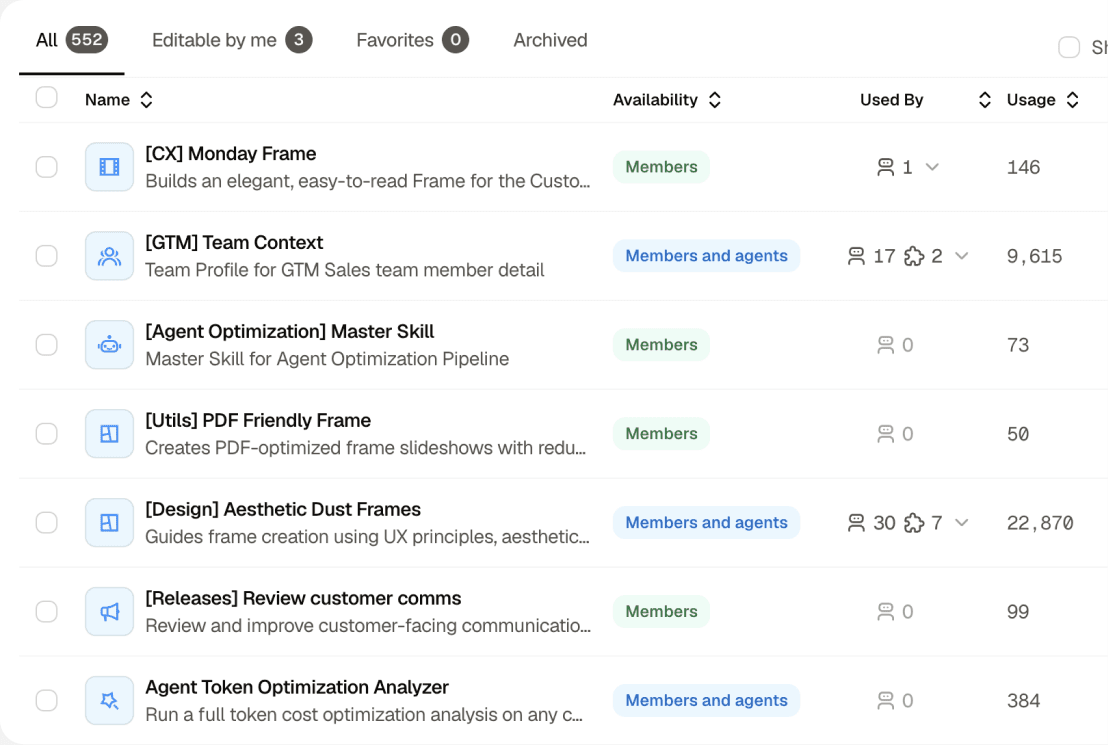Screen dimensions: 1108x745
Task: Click the agent icon with 0 in Master Skill row
Action: tap(885, 345)
